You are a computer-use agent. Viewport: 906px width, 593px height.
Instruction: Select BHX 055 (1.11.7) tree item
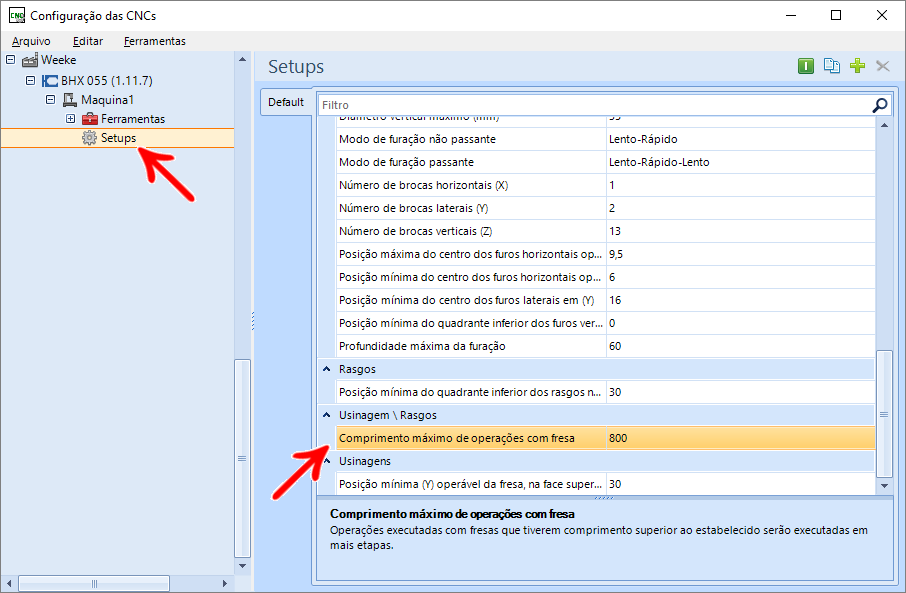[x=107, y=81]
